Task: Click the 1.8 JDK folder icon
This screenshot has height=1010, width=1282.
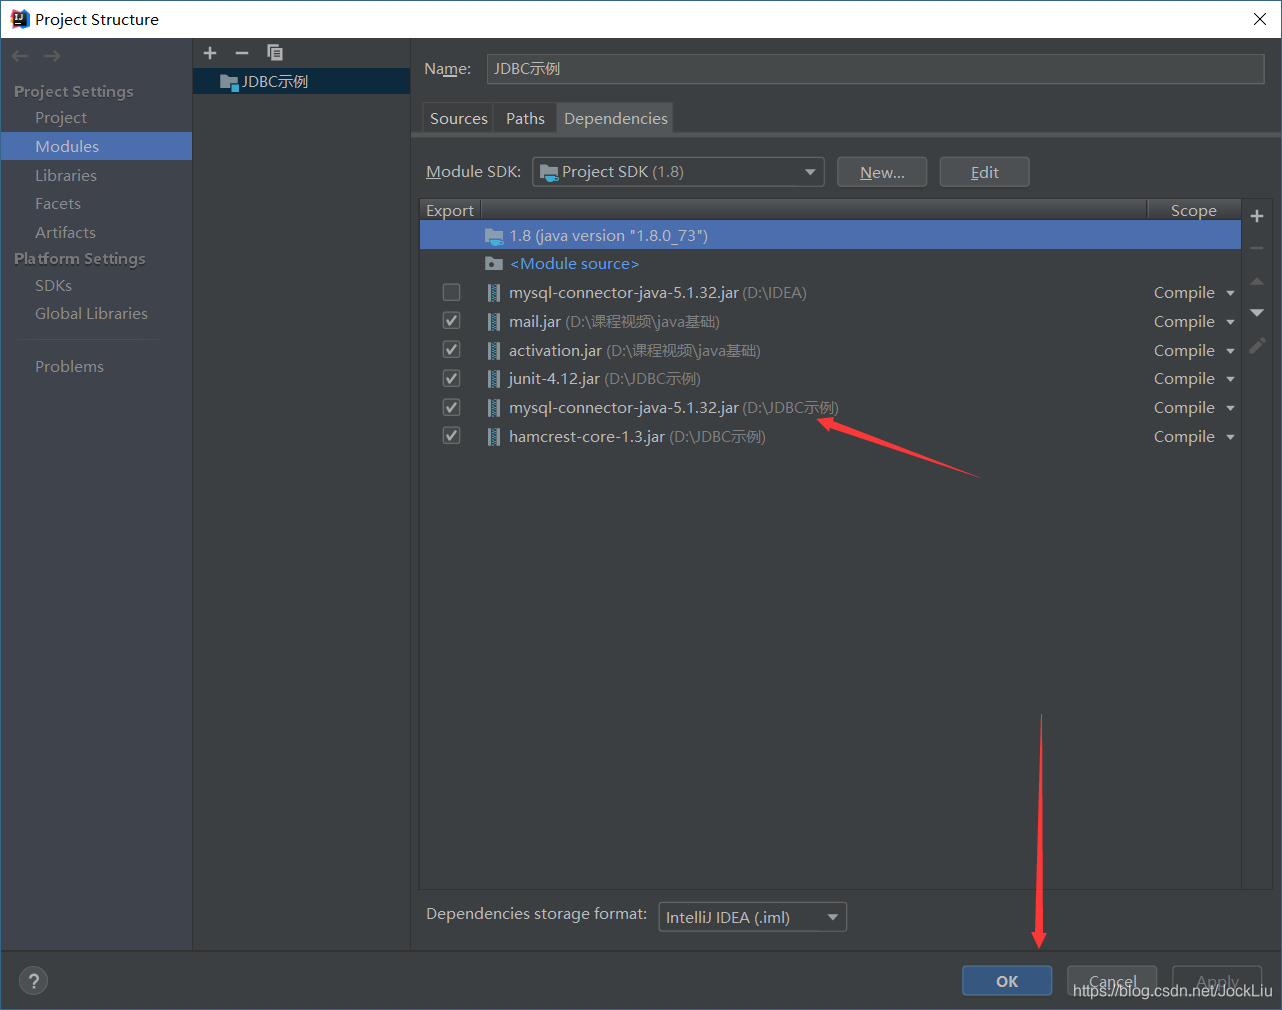Action: click(x=494, y=236)
